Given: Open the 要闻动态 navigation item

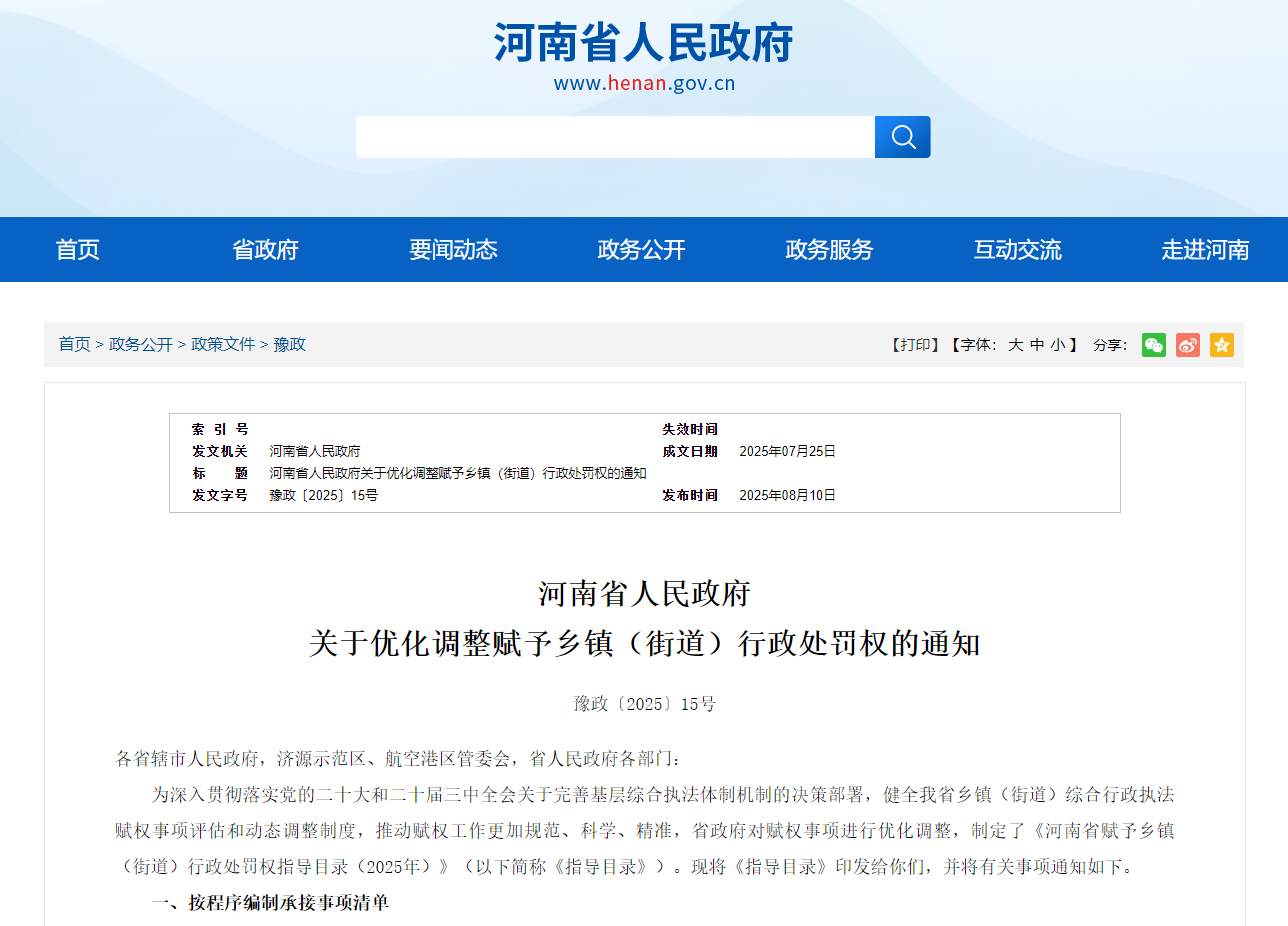Looking at the screenshot, I should (453, 250).
